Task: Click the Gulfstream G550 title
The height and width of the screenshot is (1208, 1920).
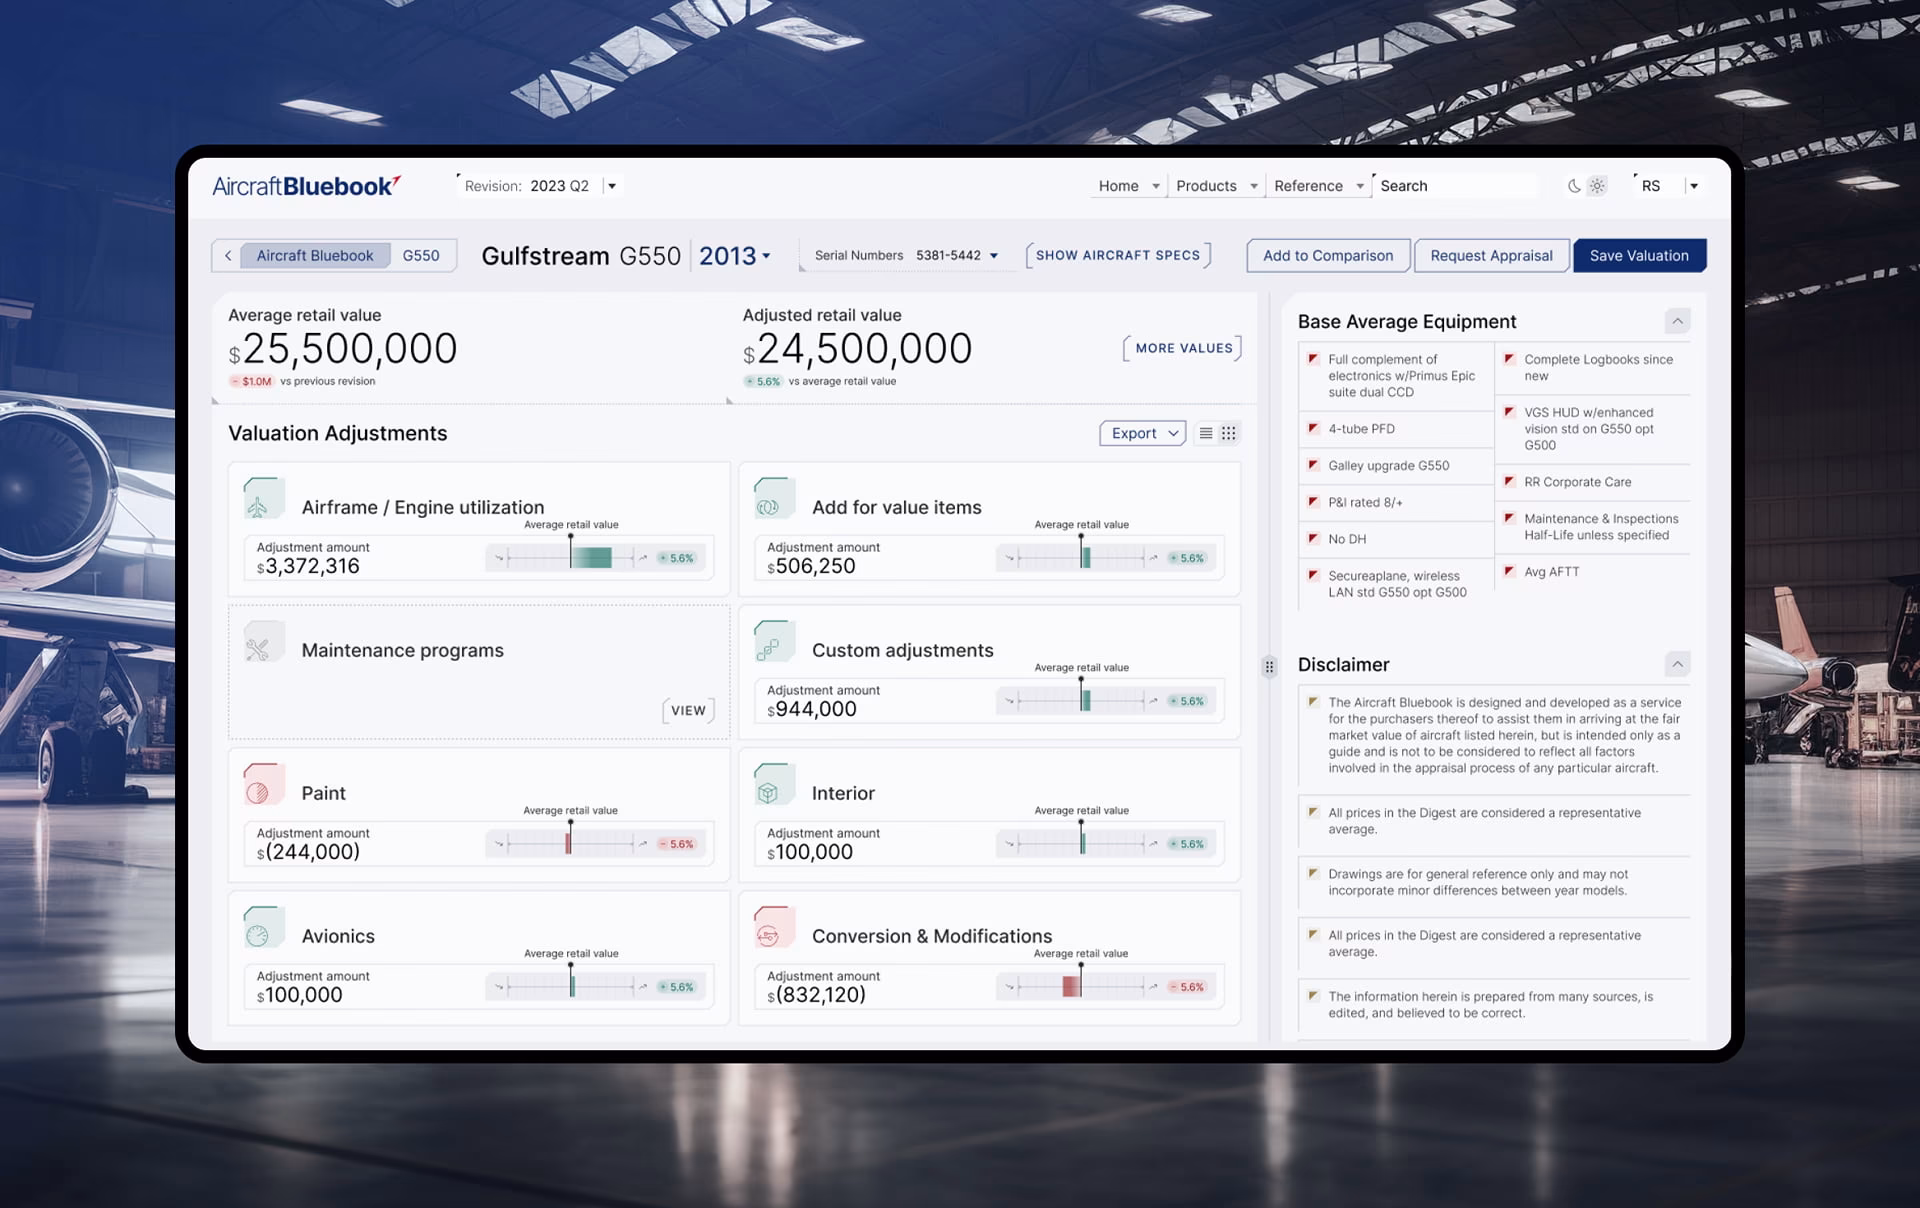Action: 581,256
